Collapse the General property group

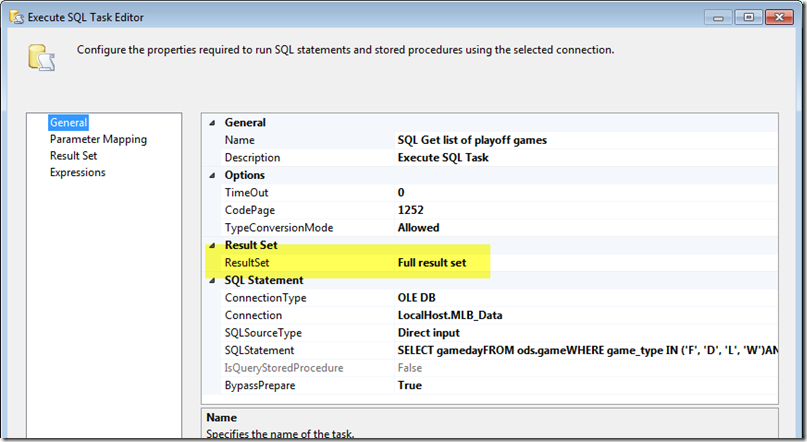[x=211, y=123]
